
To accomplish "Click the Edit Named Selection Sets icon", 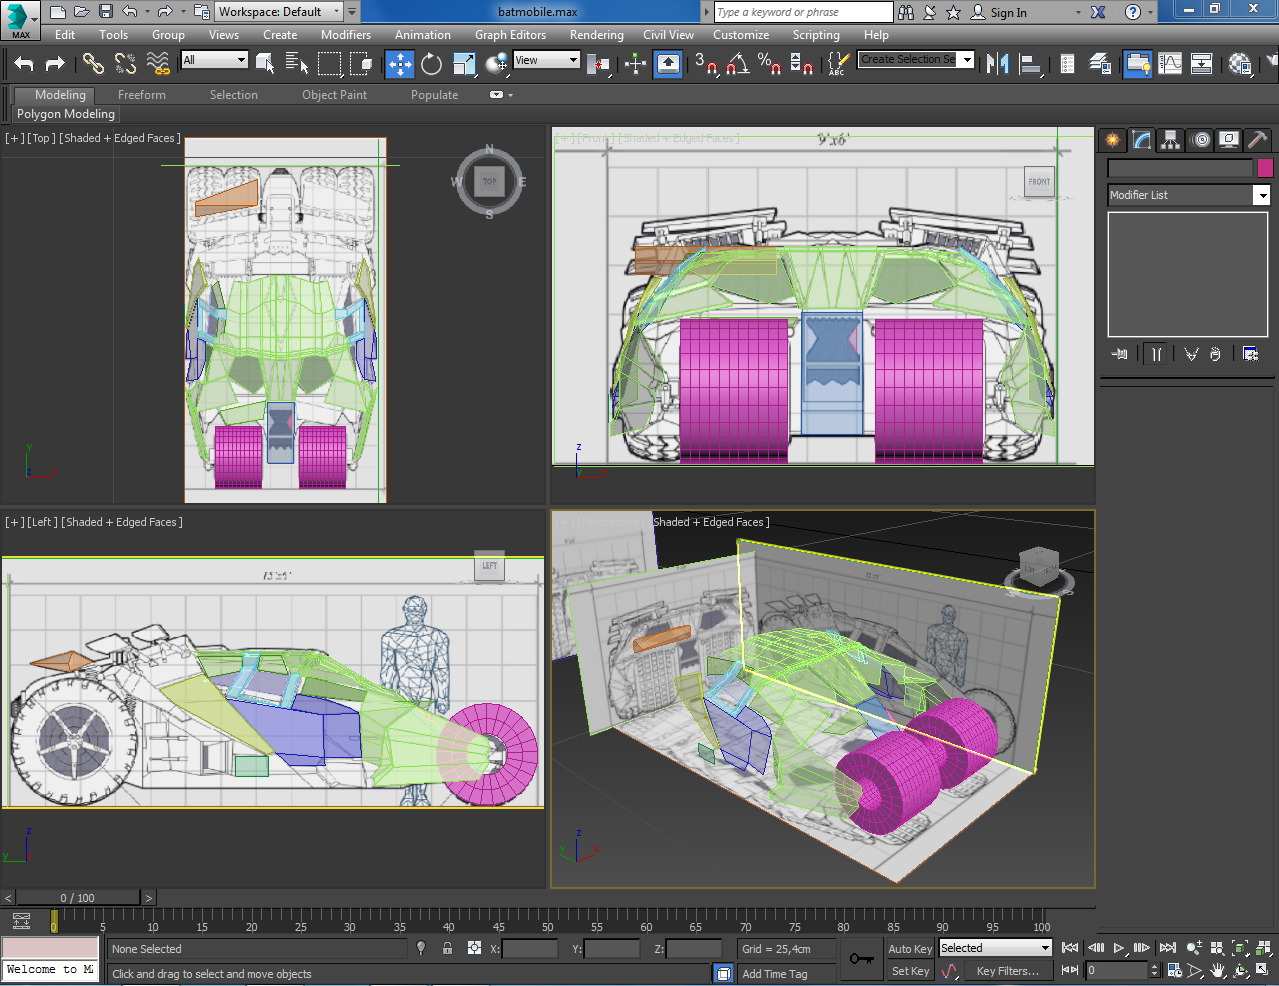I will (x=838, y=64).
